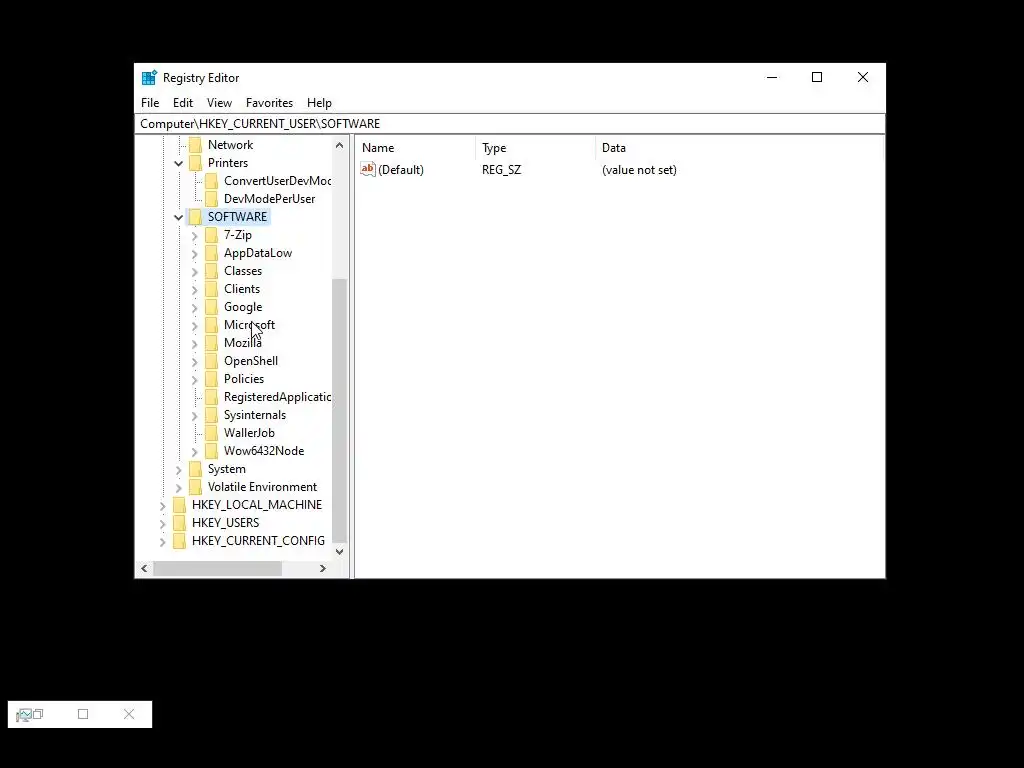Close the small minimized window

[129, 714]
